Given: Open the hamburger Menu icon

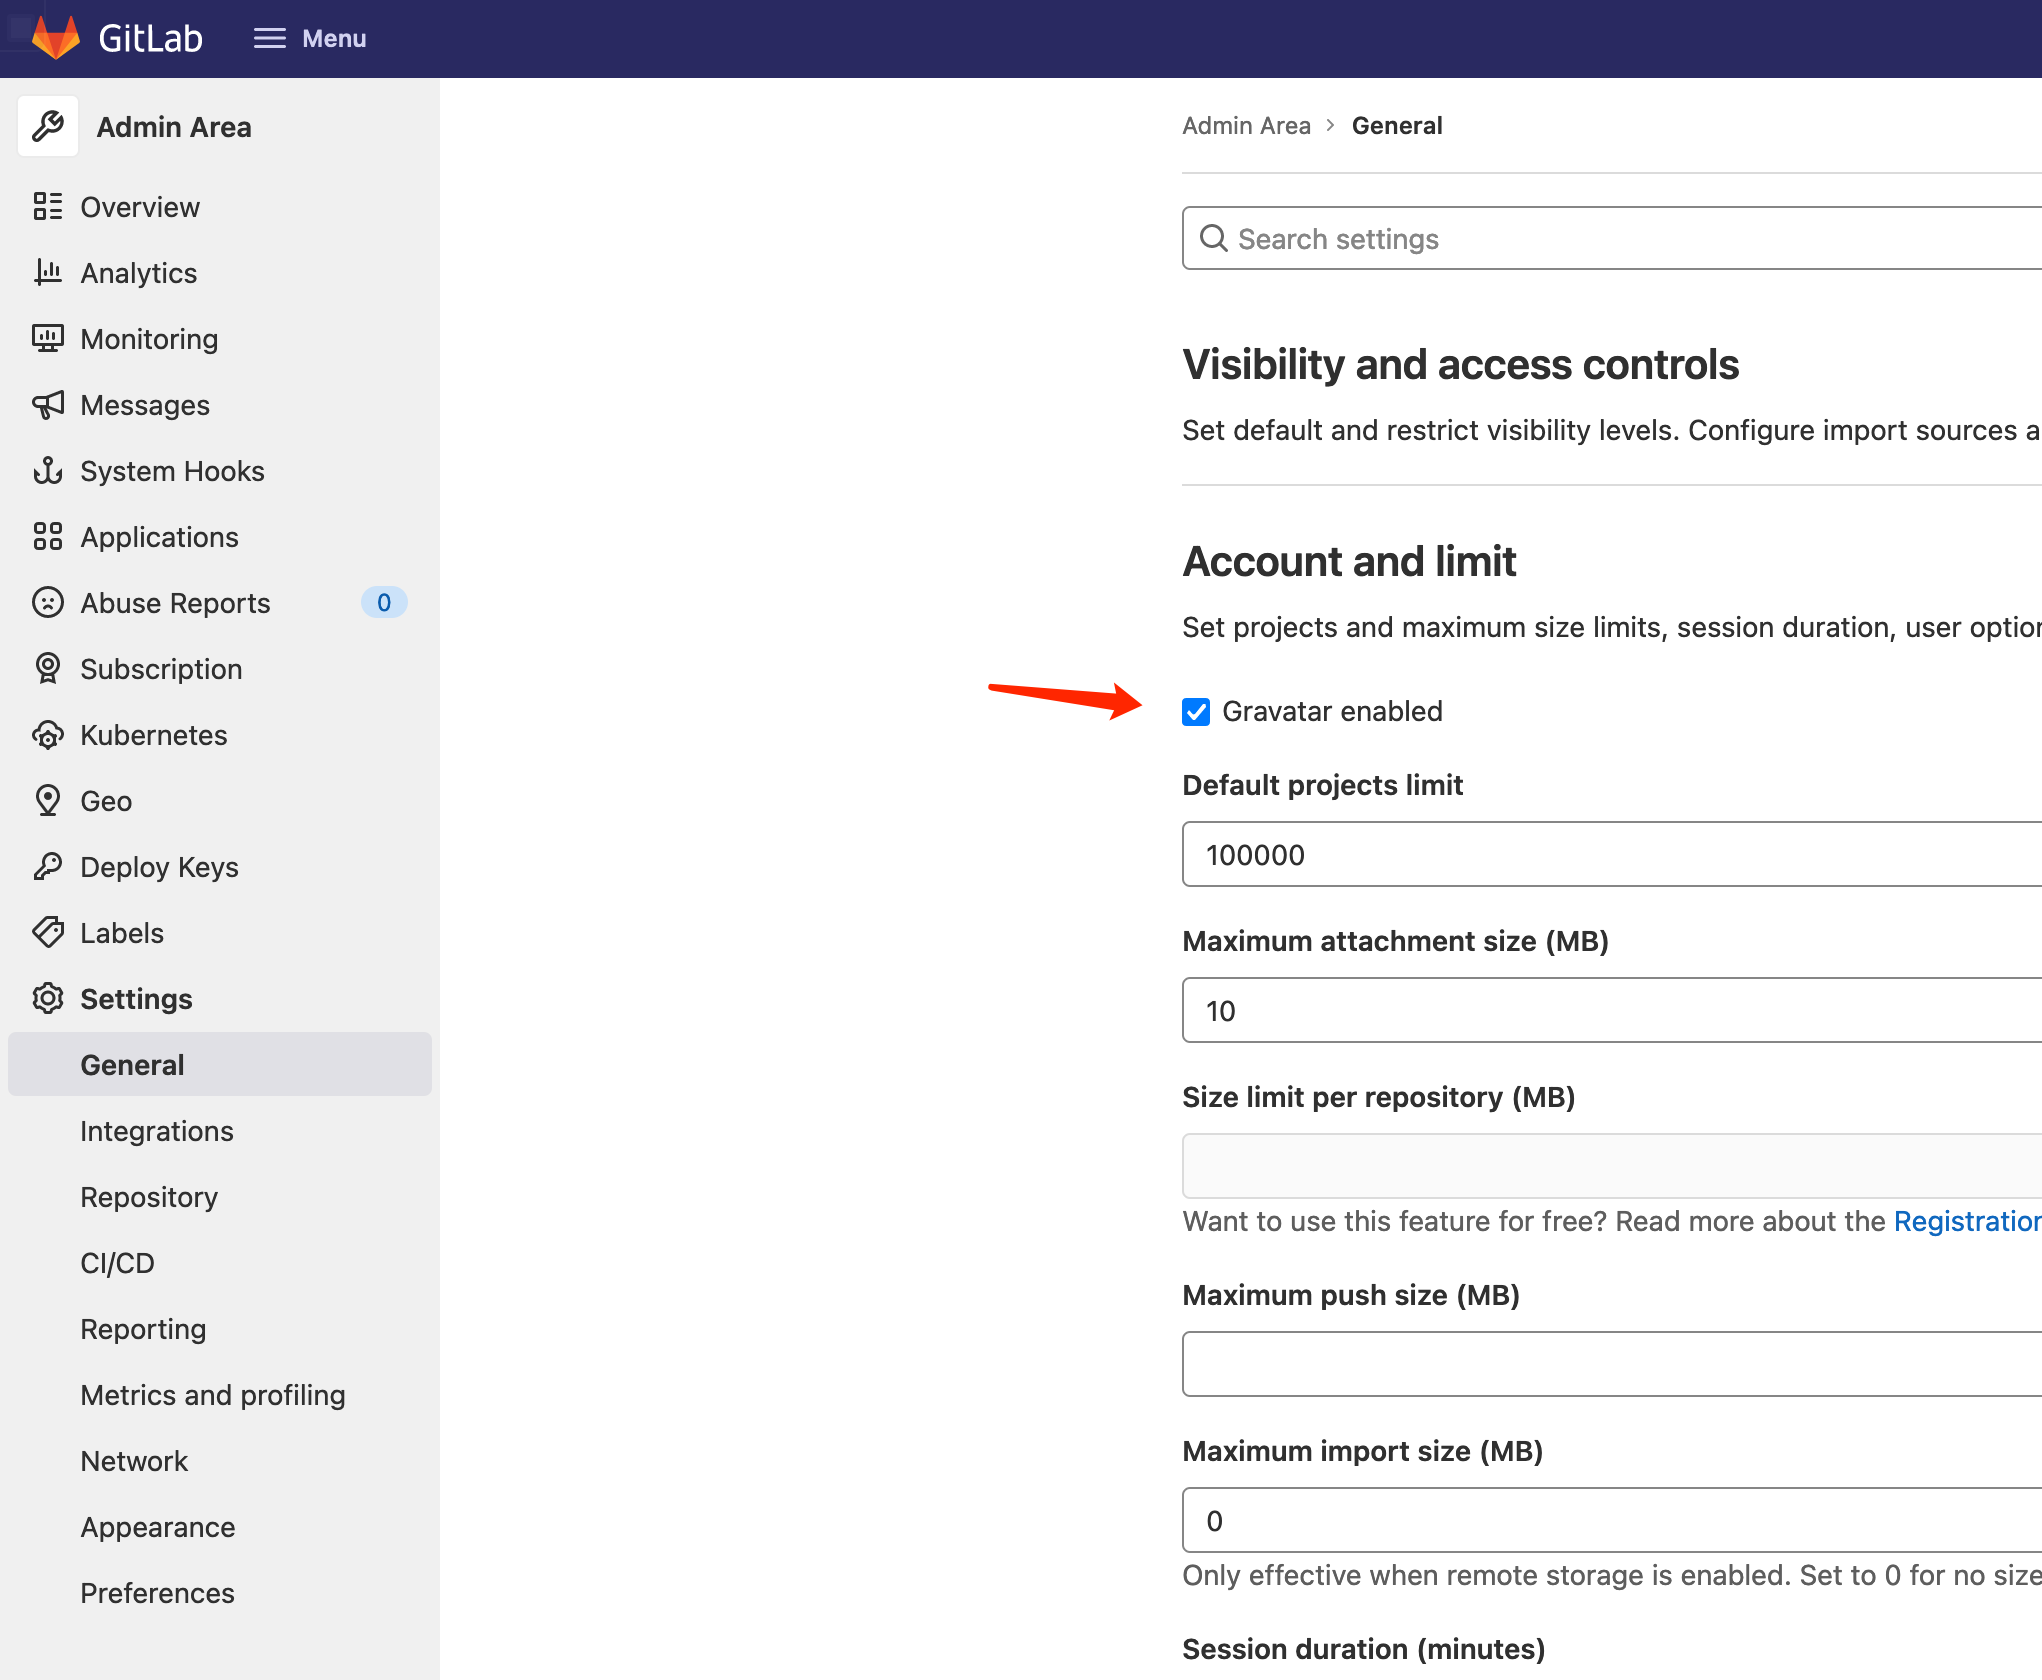Looking at the screenshot, I should (x=269, y=38).
